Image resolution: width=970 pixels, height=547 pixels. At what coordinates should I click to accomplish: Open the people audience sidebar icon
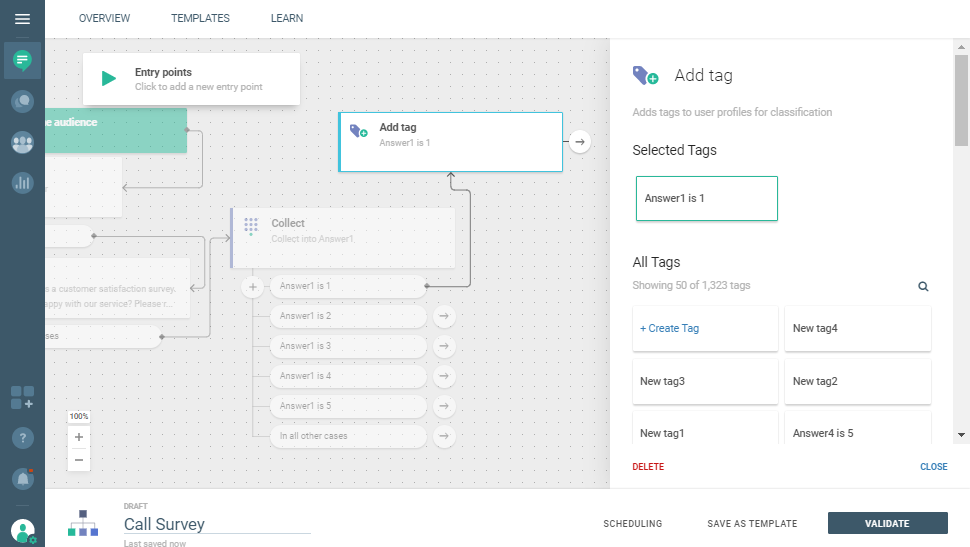coord(22,142)
